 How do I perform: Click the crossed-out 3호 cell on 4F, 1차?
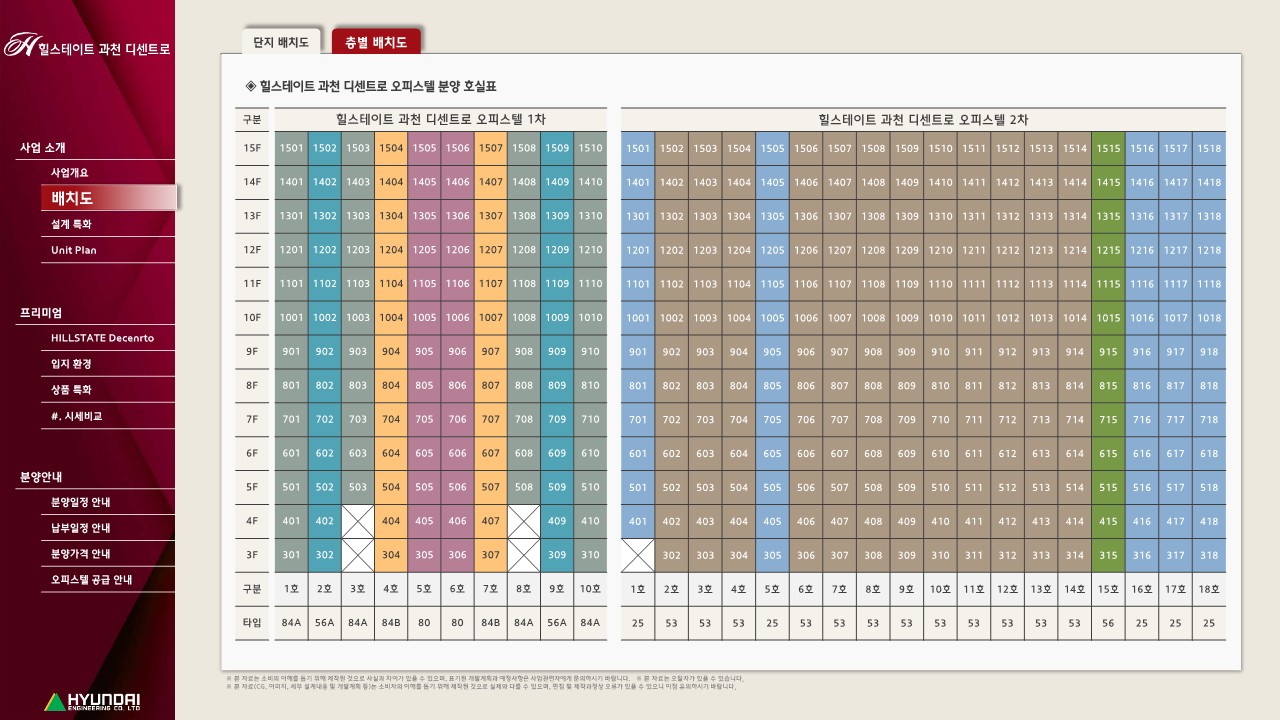(x=358, y=521)
